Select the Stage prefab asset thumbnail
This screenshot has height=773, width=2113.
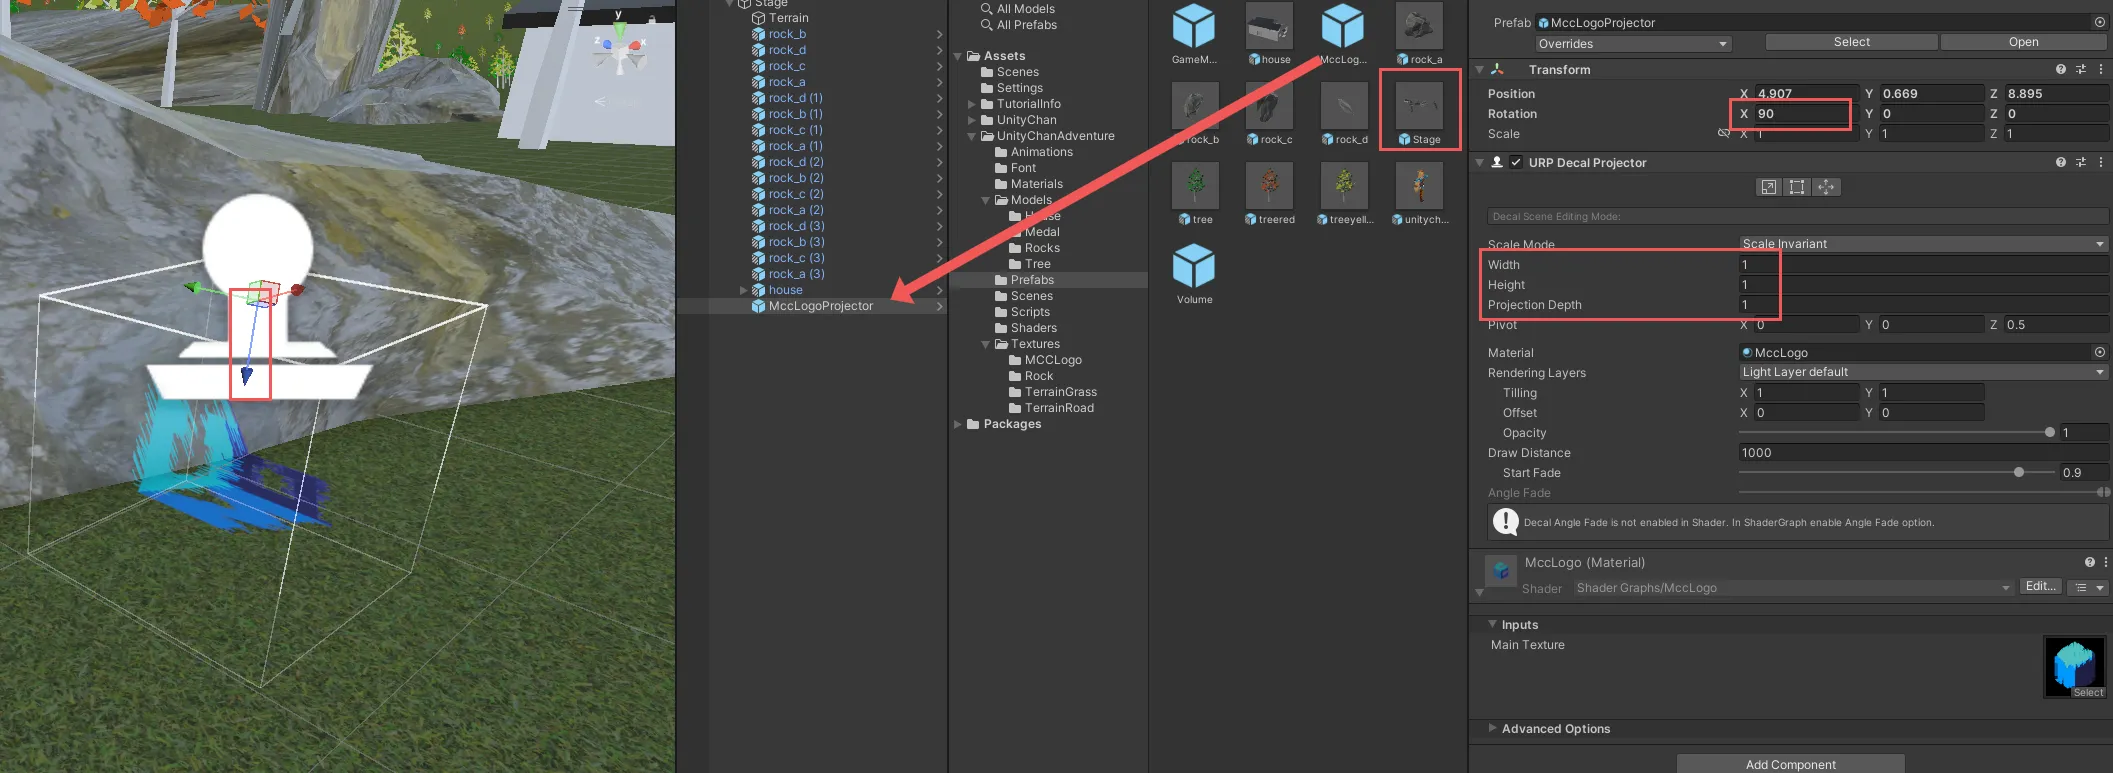tap(1418, 109)
